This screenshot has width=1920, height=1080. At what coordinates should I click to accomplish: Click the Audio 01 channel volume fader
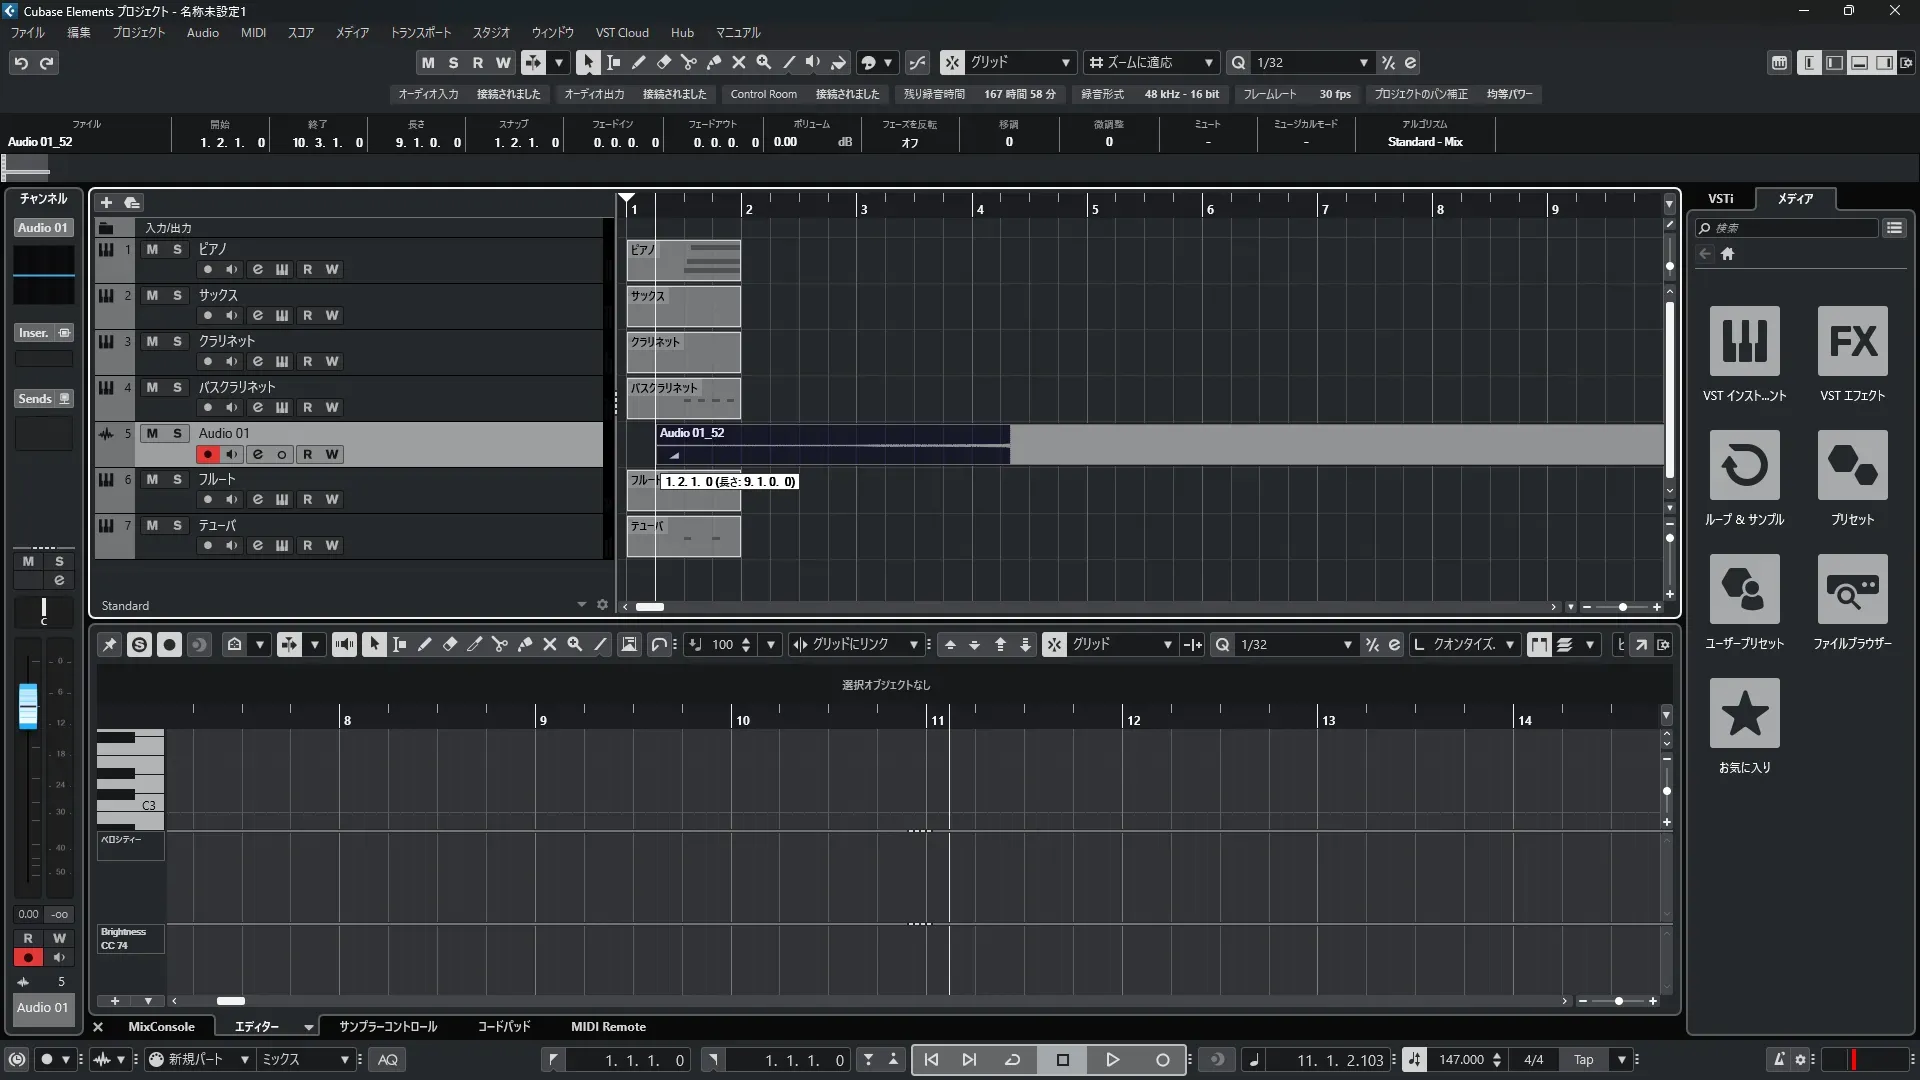[28, 706]
